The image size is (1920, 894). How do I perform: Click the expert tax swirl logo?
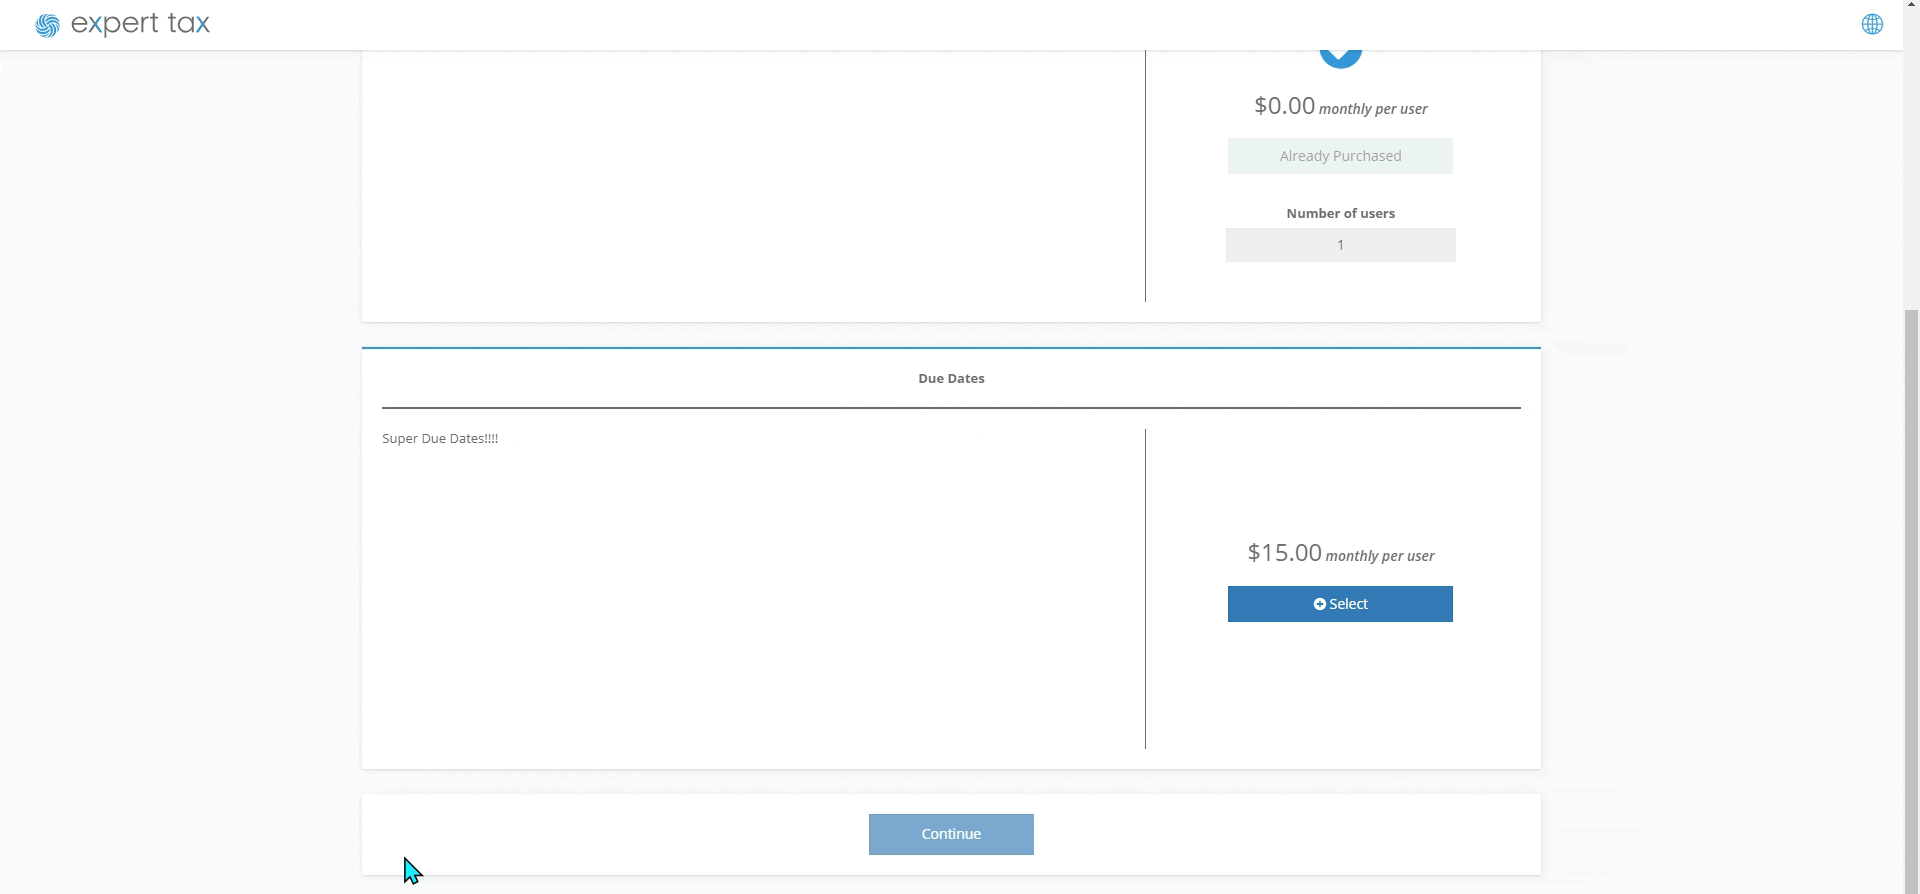click(x=47, y=25)
